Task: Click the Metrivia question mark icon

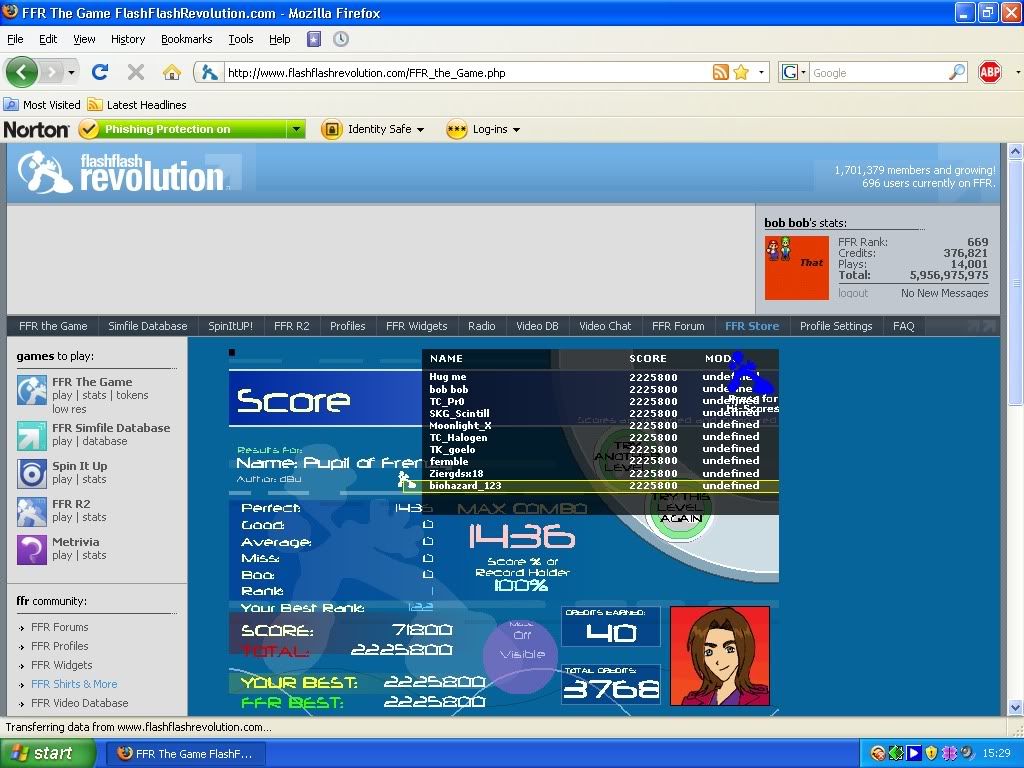Action: 32,549
